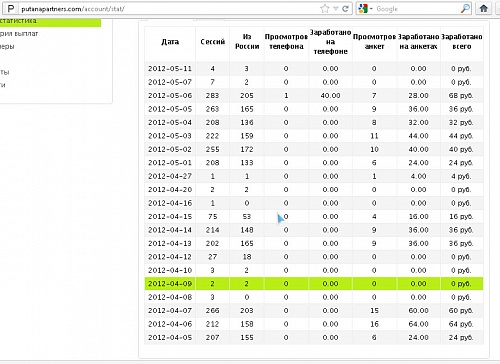500x364 pixels.
Task: Select date cell 2012-05-05
Action: [x=170, y=109]
